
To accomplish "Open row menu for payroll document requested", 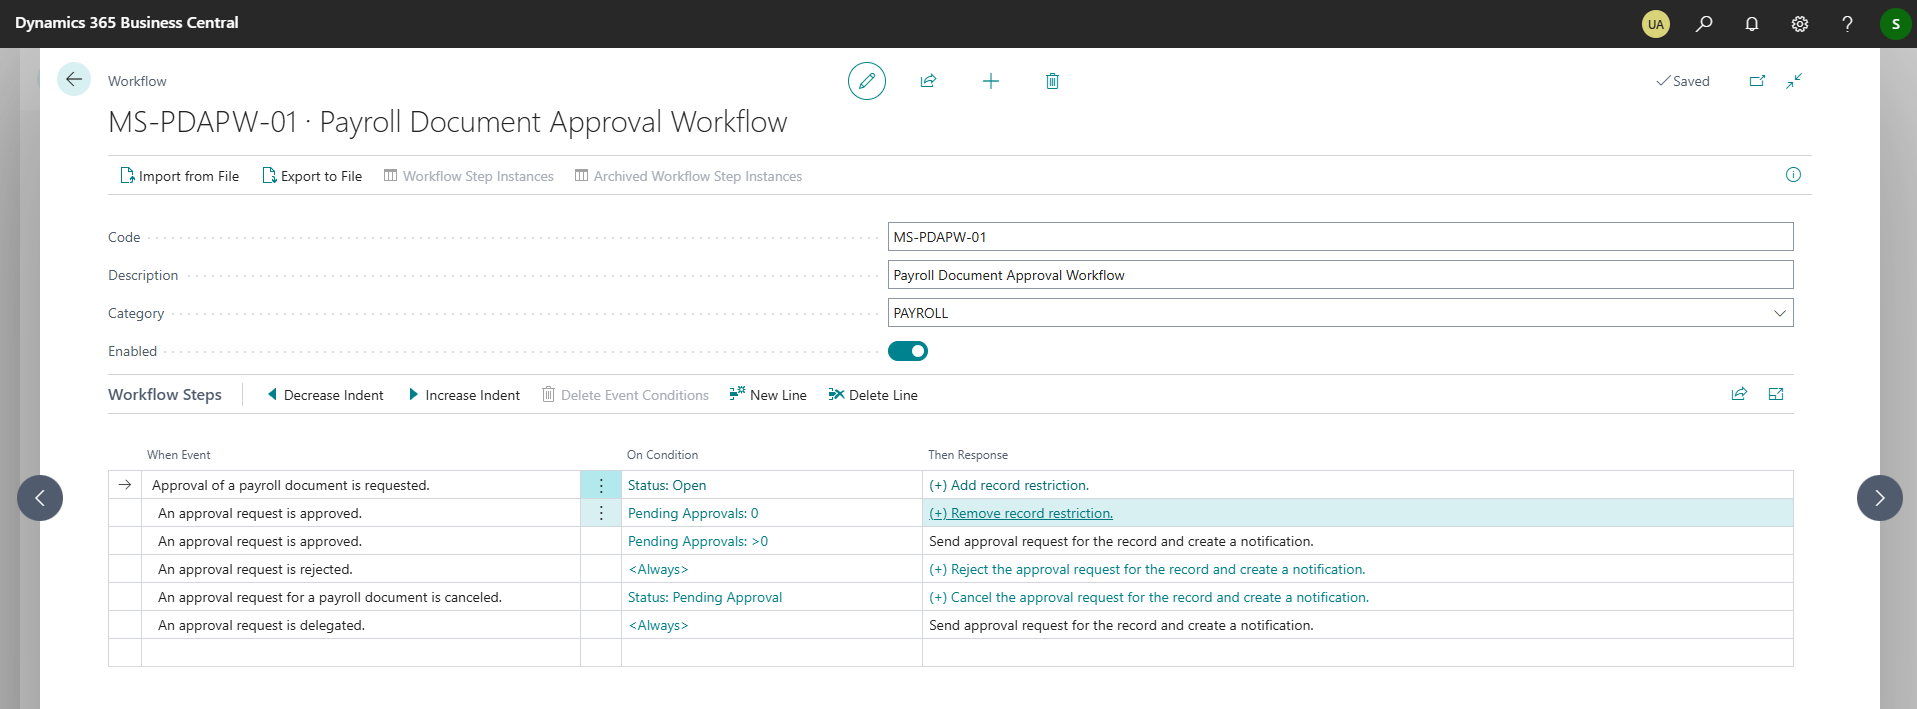I will point(600,485).
